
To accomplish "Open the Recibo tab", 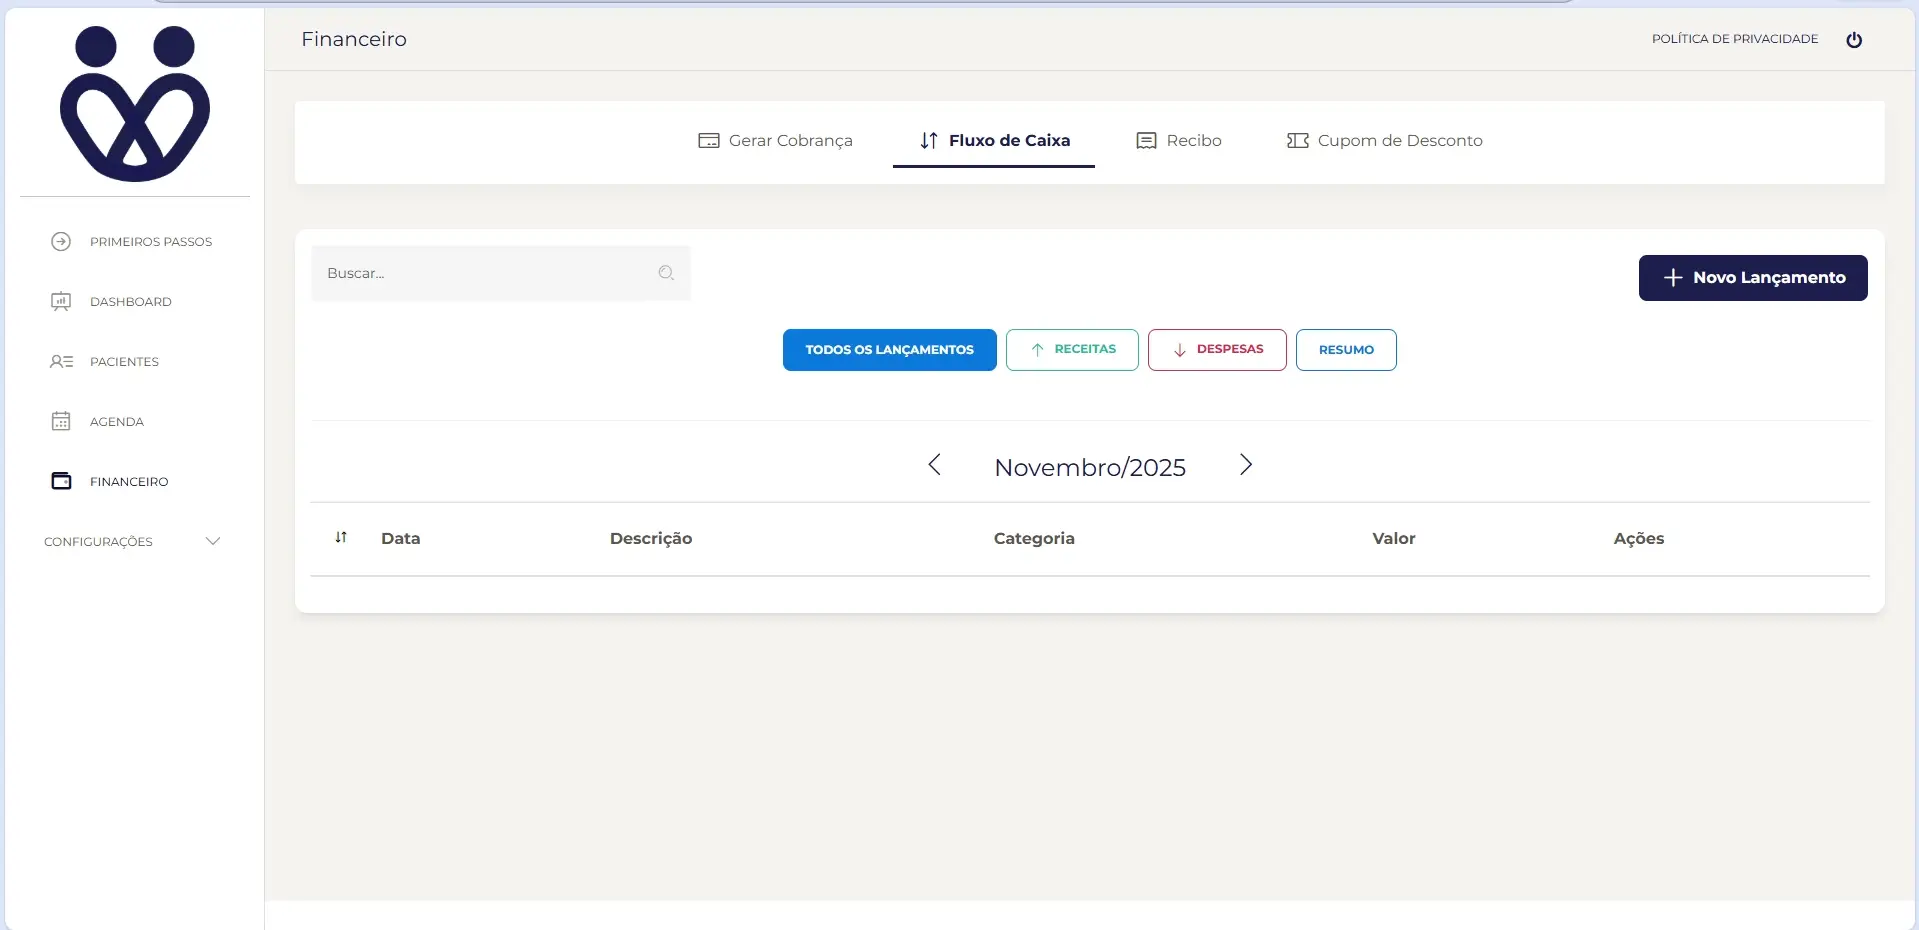I will click(x=1179, y=141).
